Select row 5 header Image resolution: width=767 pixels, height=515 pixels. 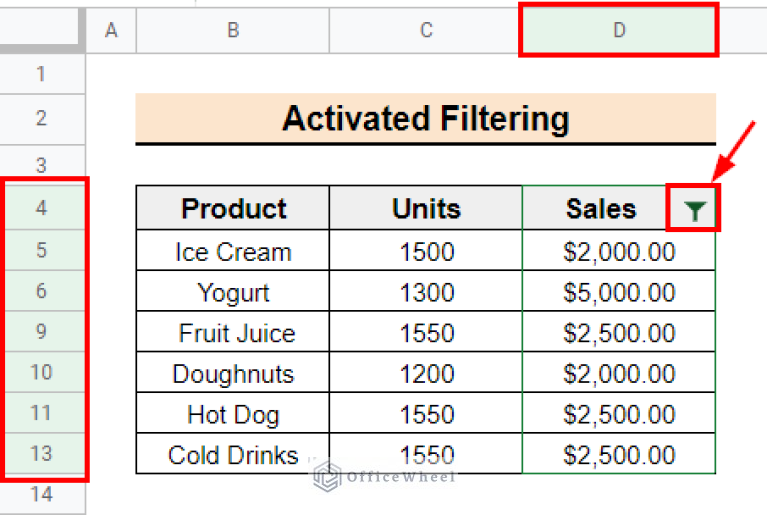(x=42, y=250)
